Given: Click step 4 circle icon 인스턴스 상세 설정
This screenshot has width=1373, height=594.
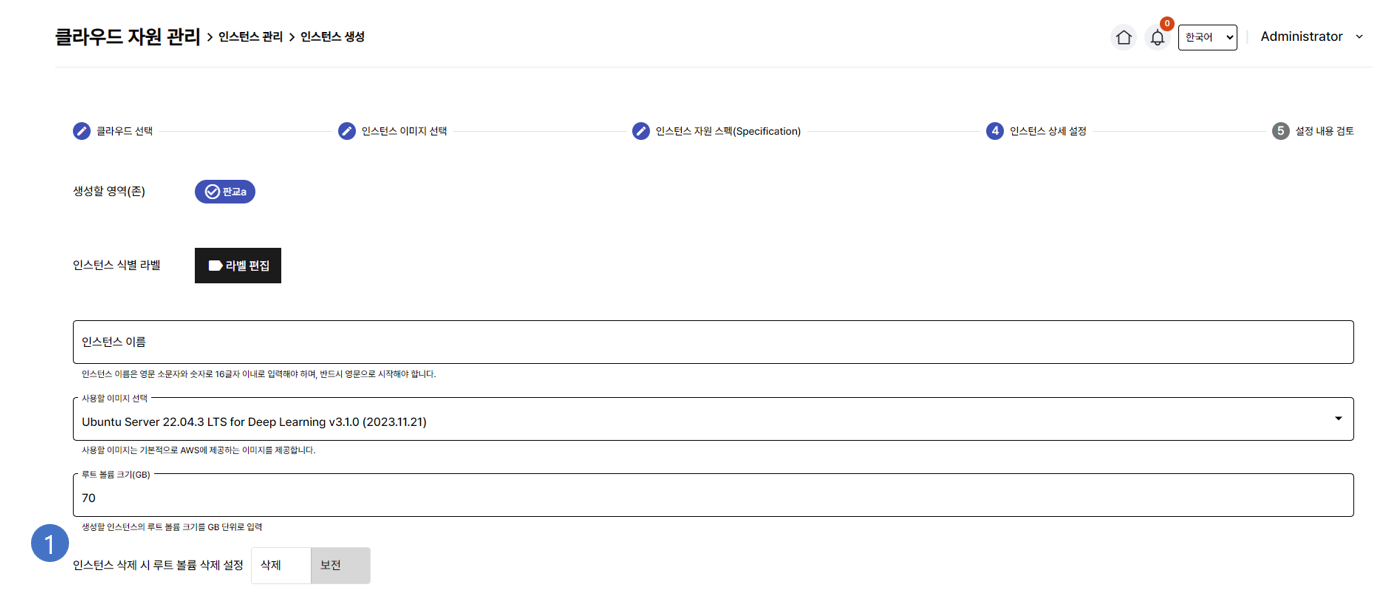Looking at the screenshot, I should (994, 131).
